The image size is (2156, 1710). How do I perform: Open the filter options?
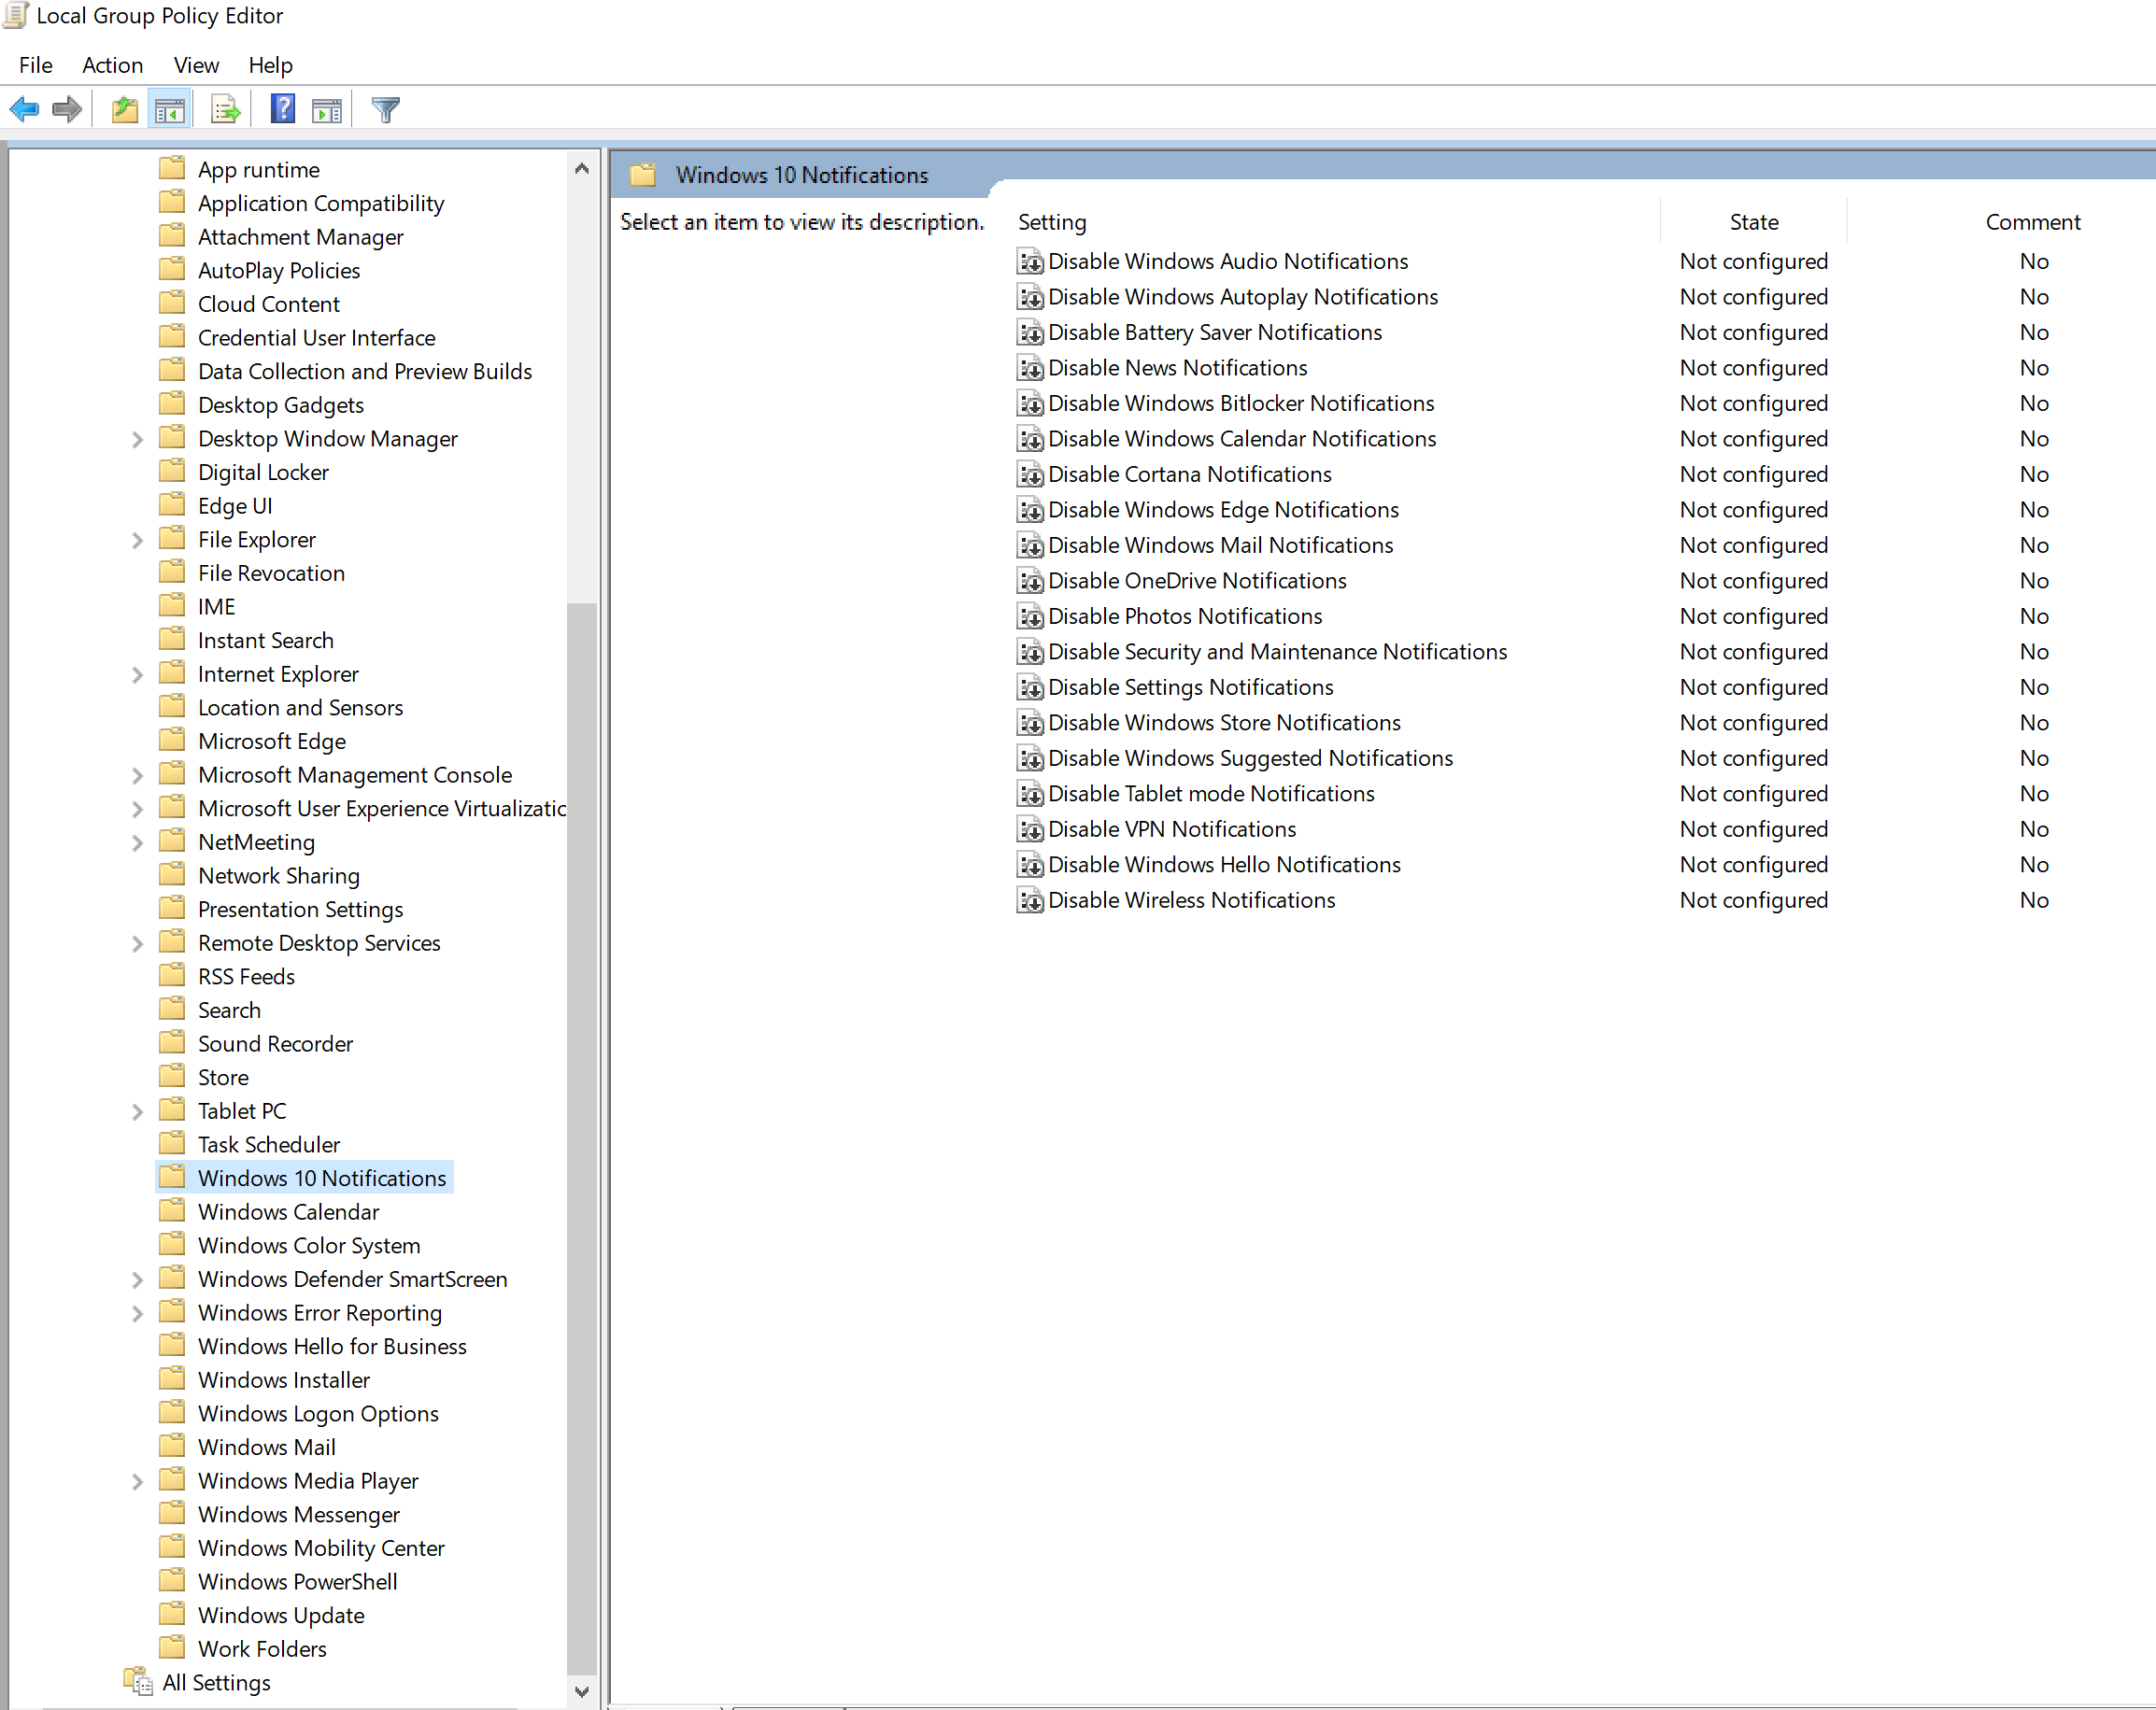[385, 109]
